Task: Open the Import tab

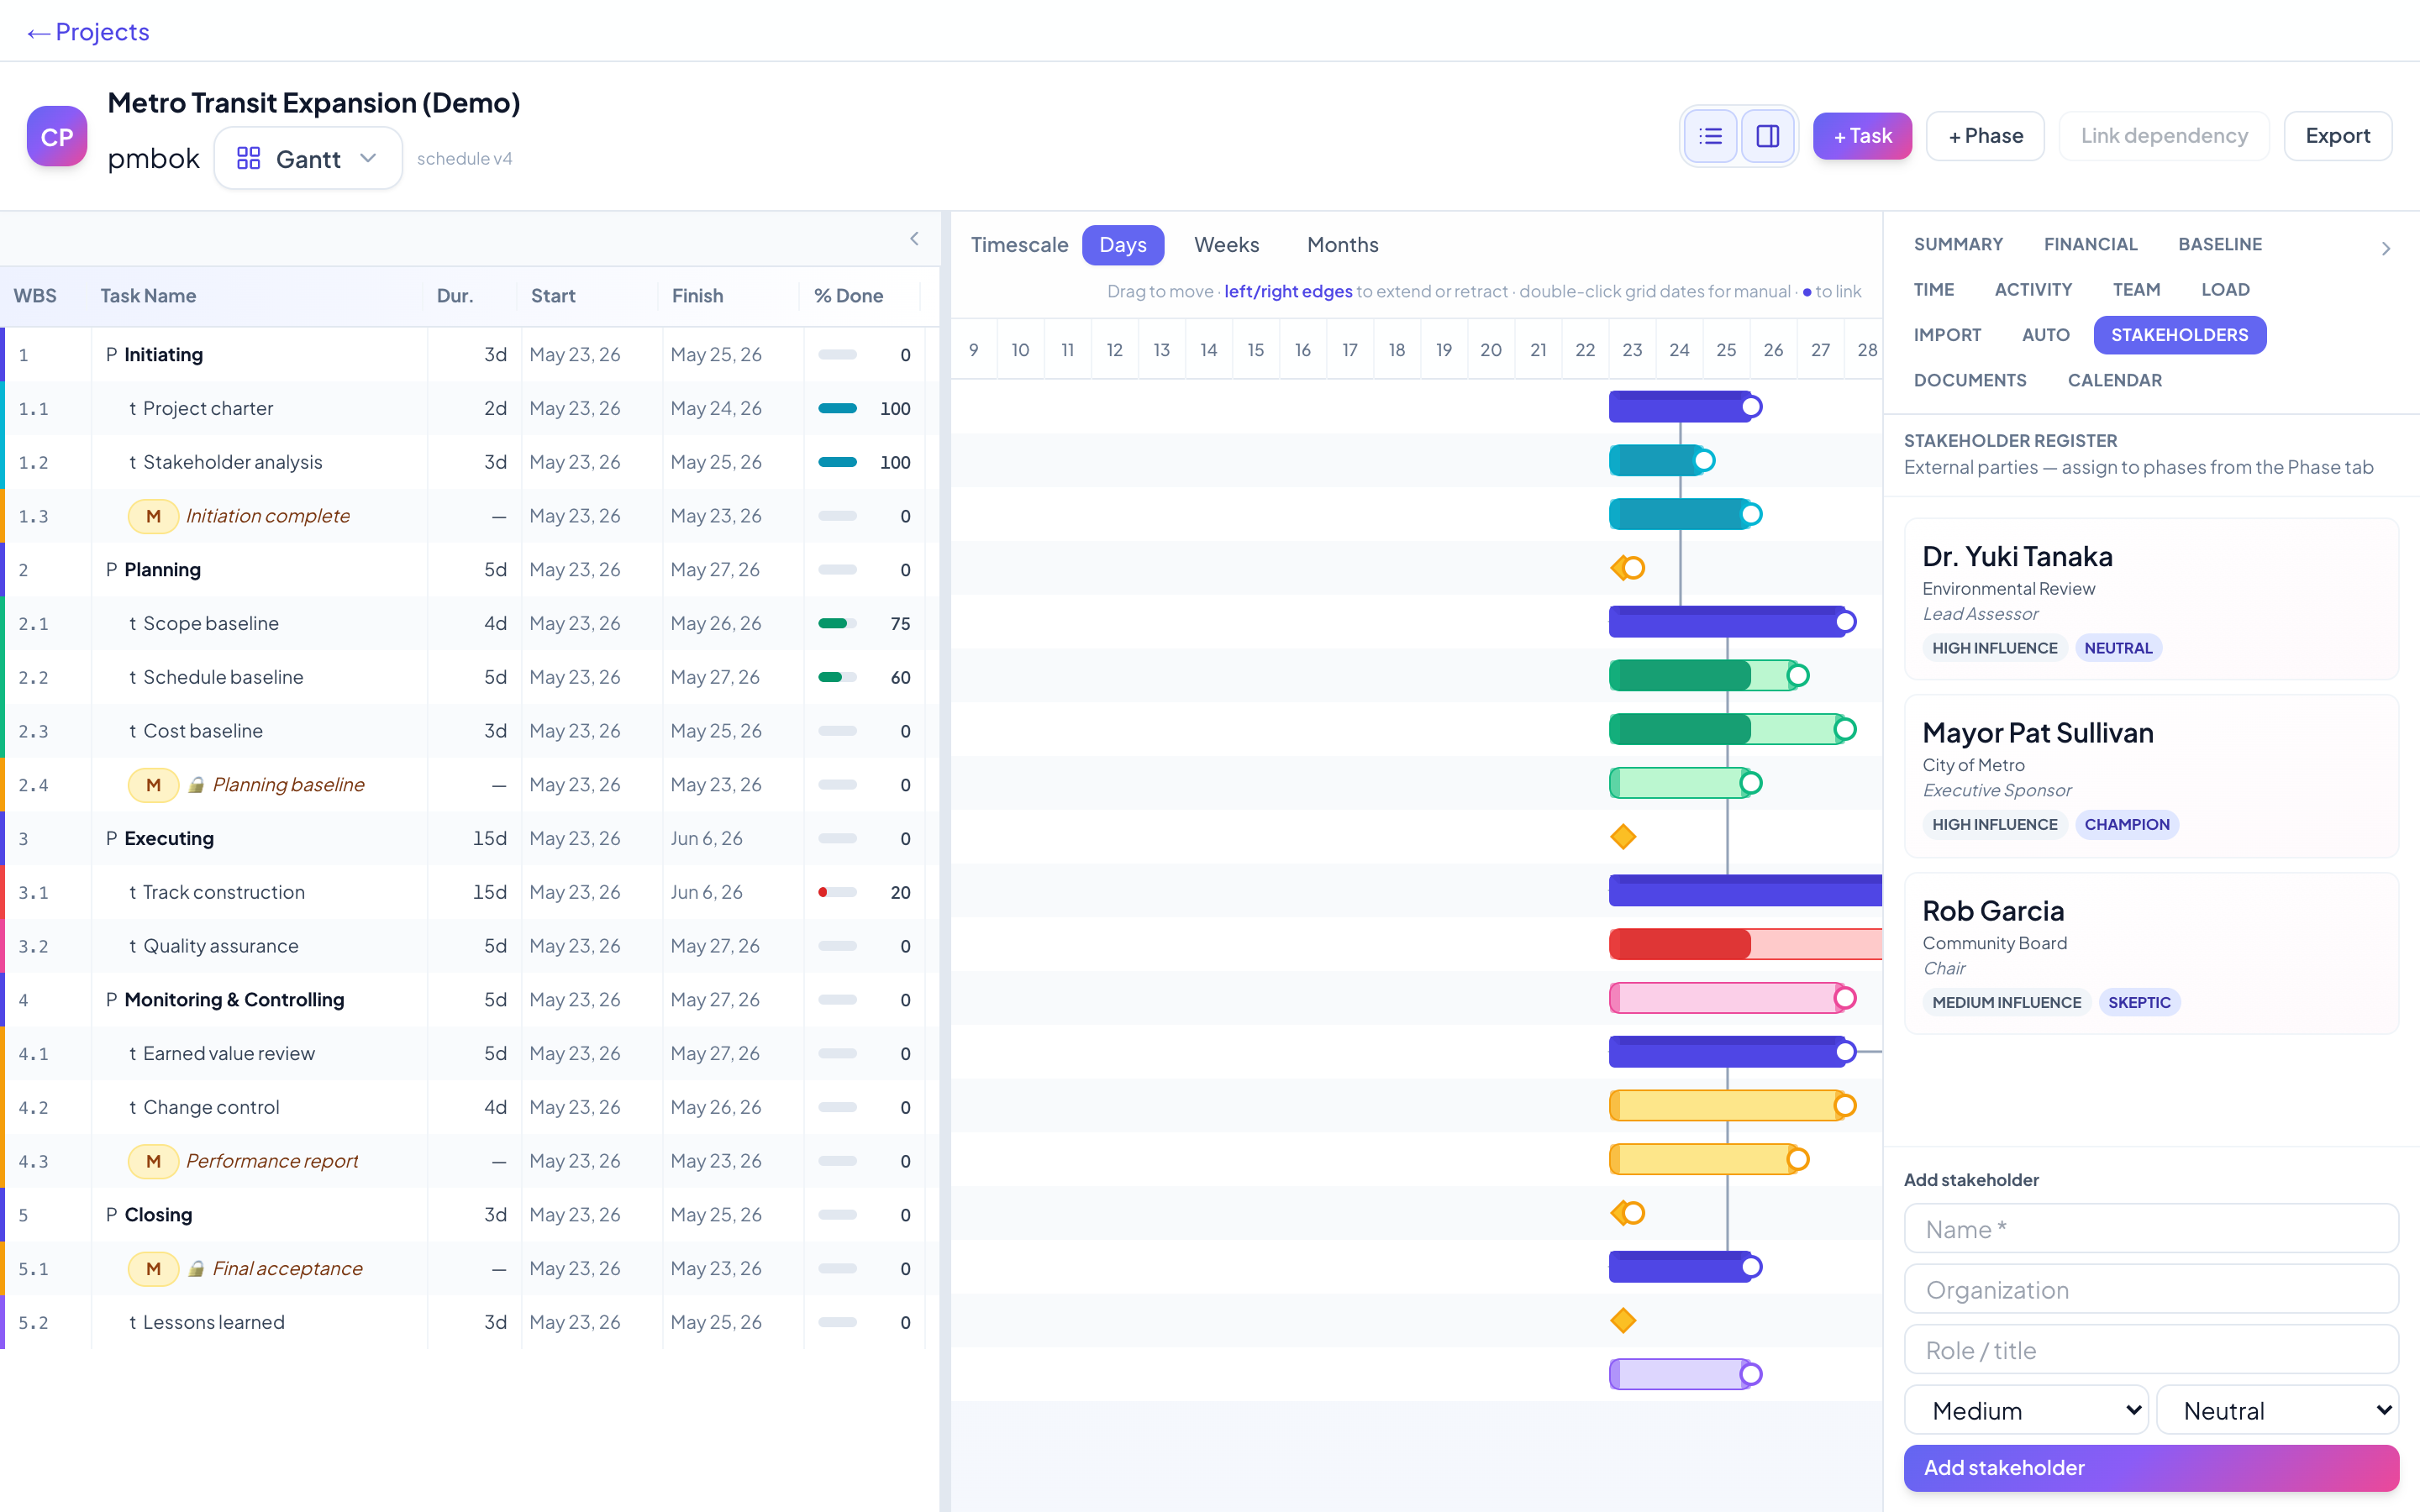Action: [x=1947, y=335]
